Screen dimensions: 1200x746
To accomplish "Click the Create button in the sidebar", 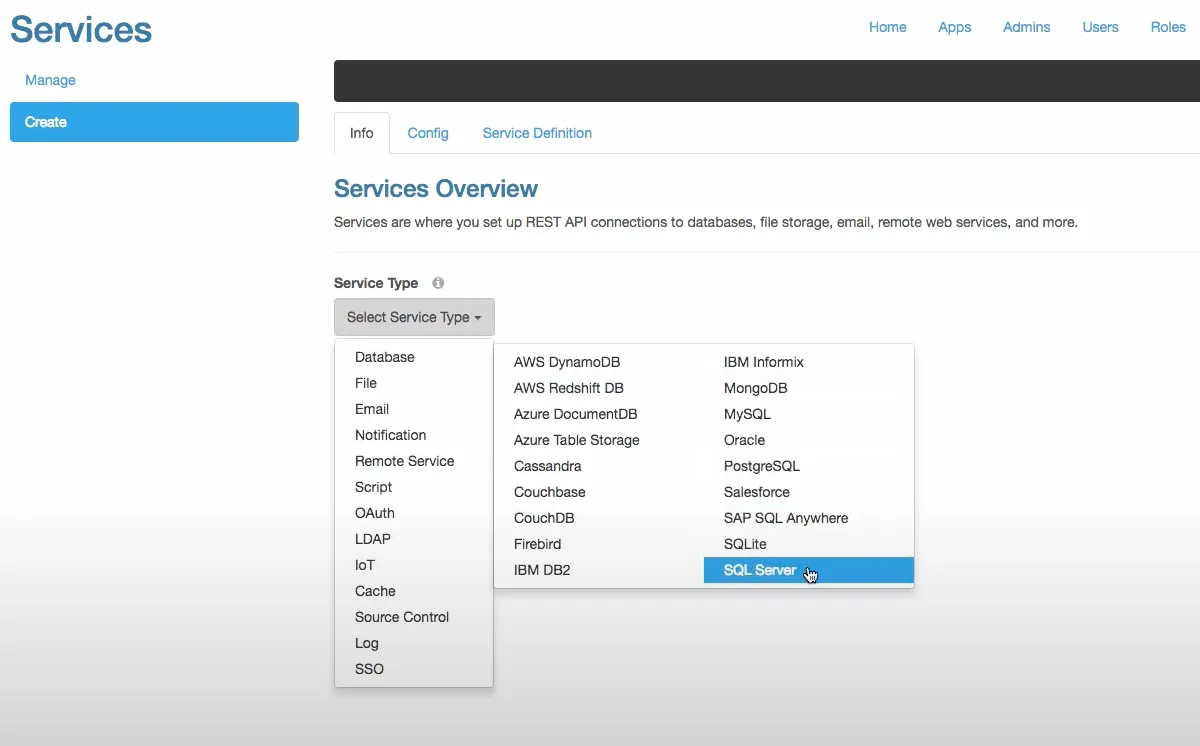I will tap(154, 122).
